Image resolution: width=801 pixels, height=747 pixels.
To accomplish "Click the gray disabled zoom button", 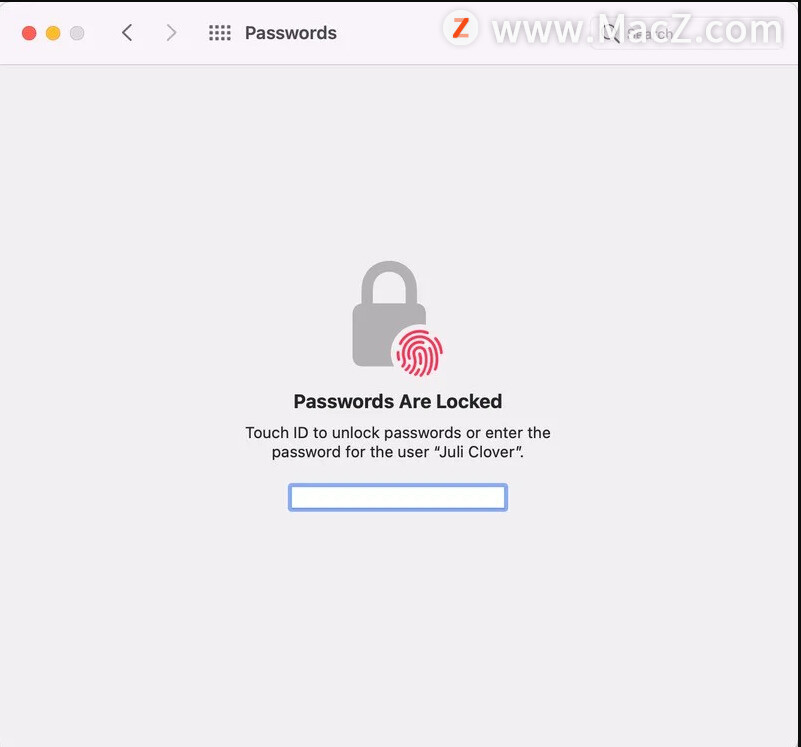I will pyautogui.click(x=77, y=33).
